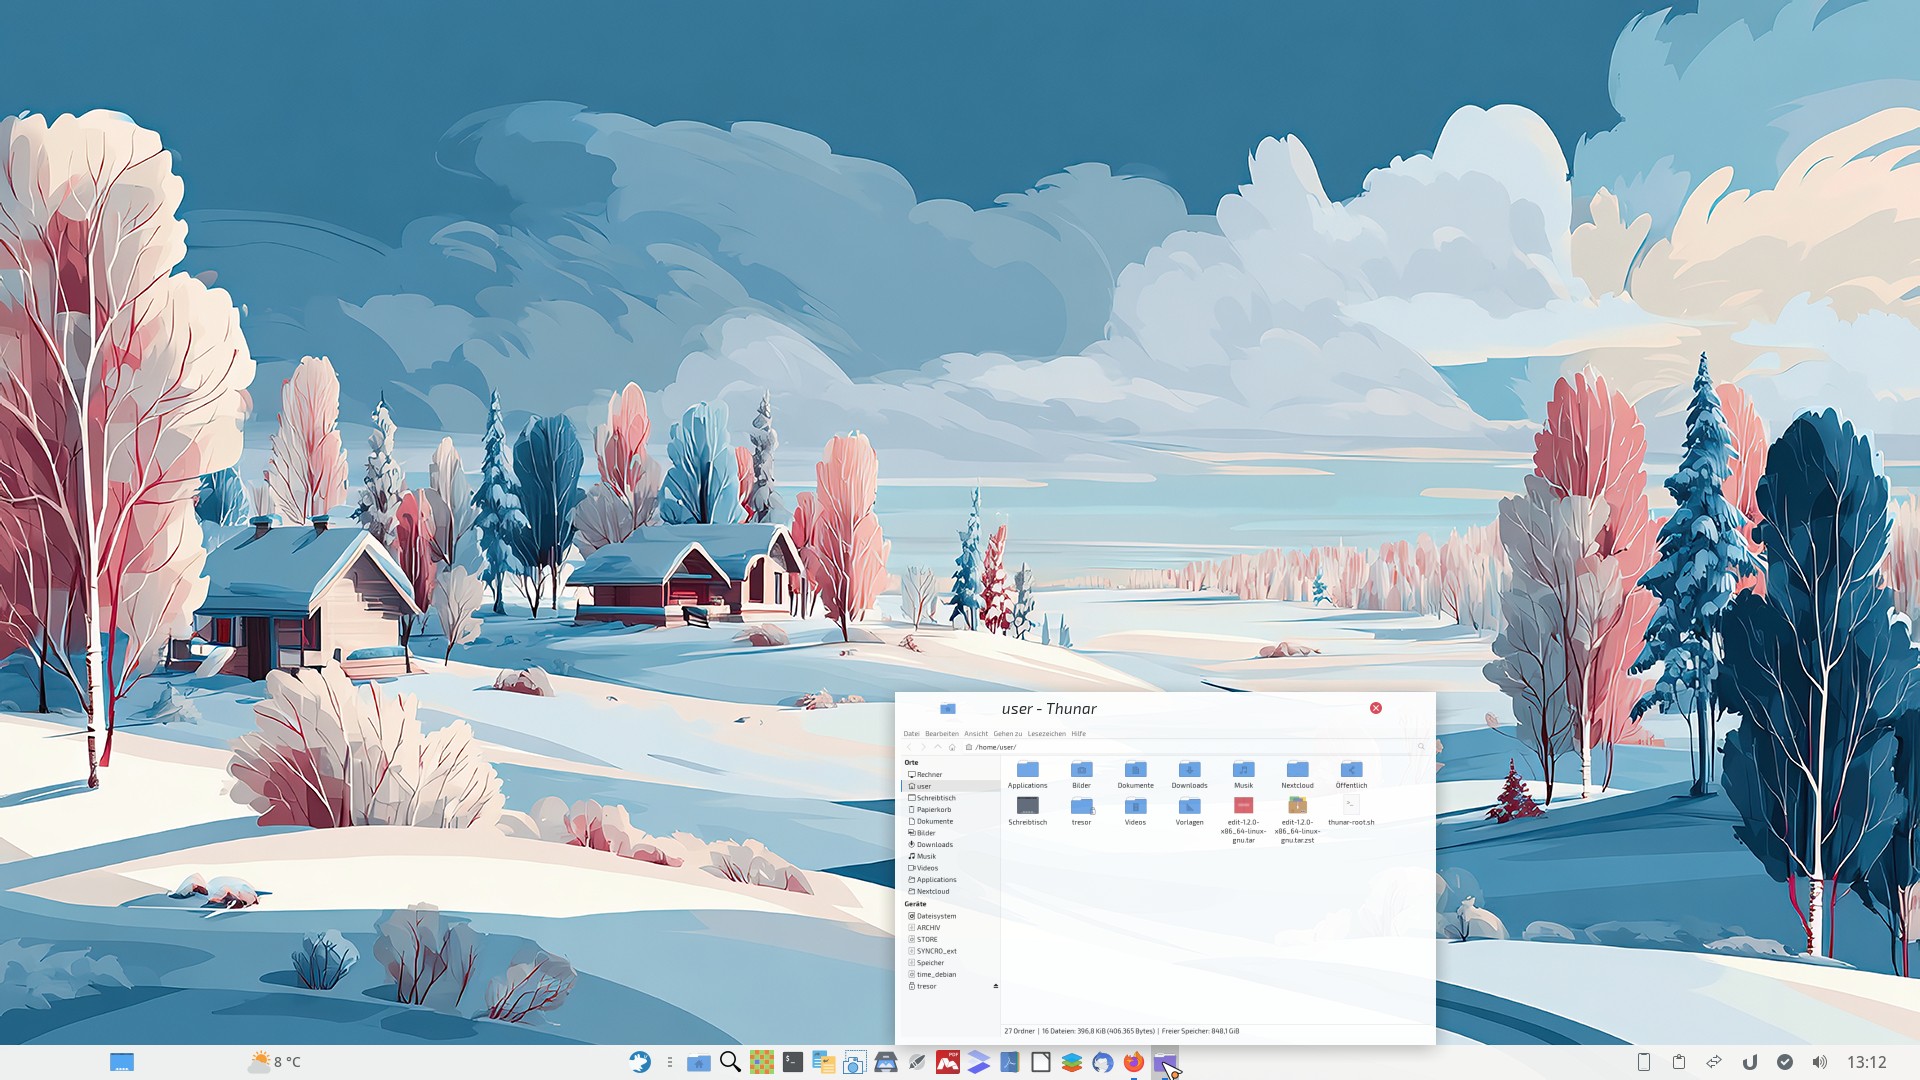Open the Lesezeichen menu in Thunar
The height and width of the screenshot is (1080, 1920).
[1046, 733]
